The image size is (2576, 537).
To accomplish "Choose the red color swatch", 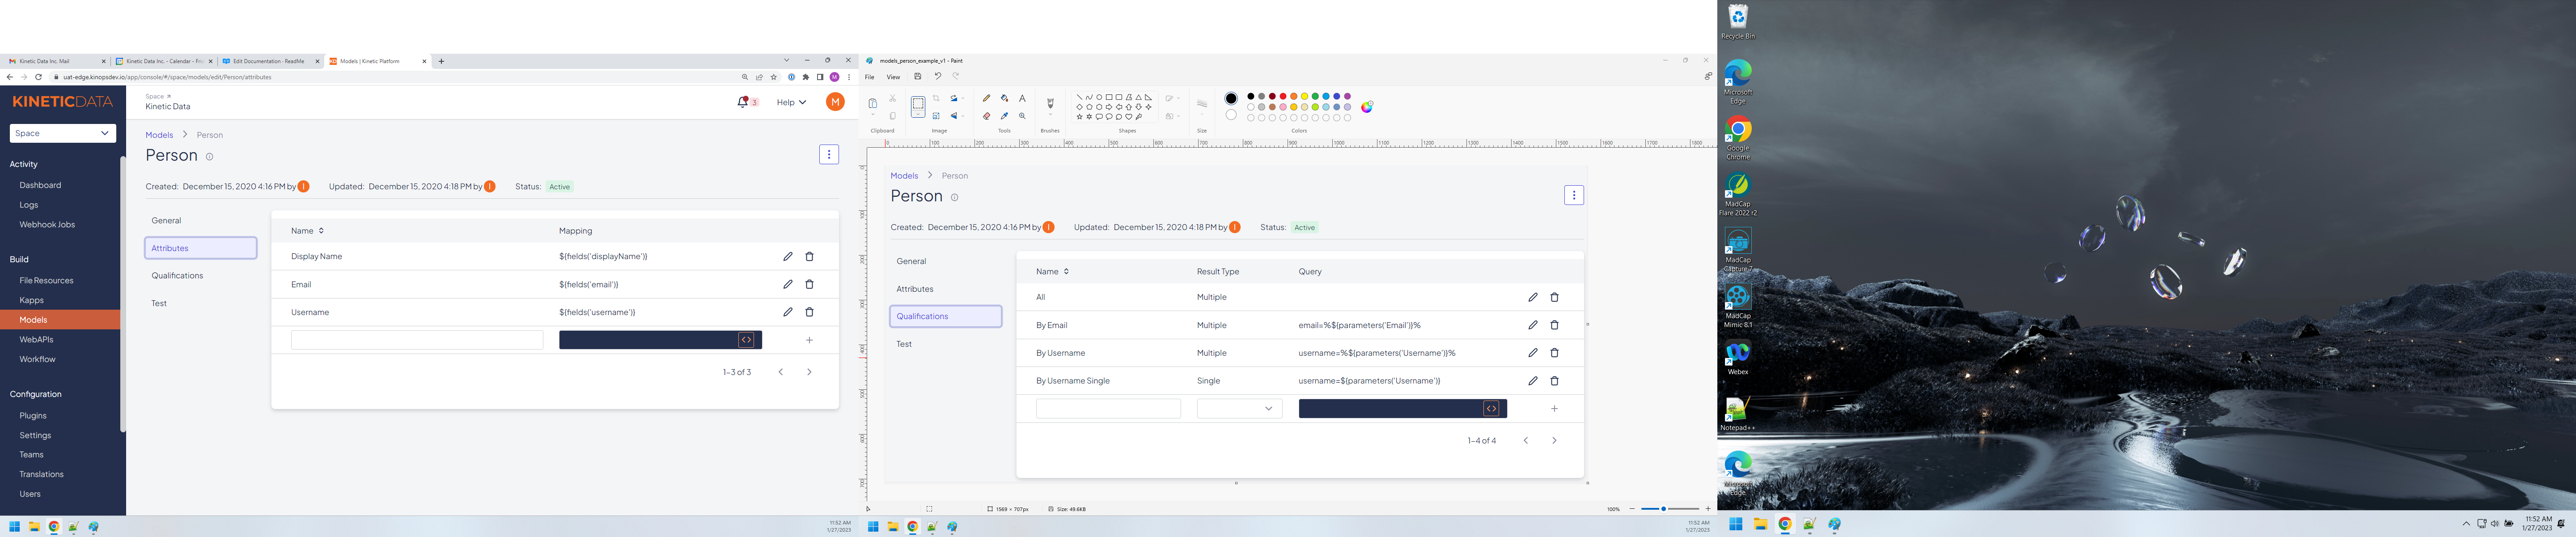I will tap(1283, 97).
